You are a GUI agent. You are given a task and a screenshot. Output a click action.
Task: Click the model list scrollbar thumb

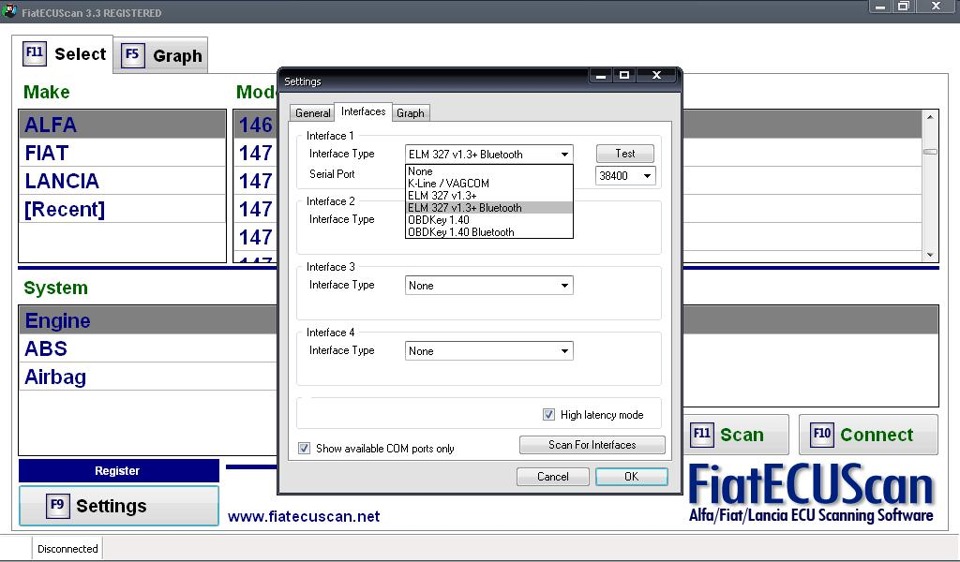click(930, 152)
